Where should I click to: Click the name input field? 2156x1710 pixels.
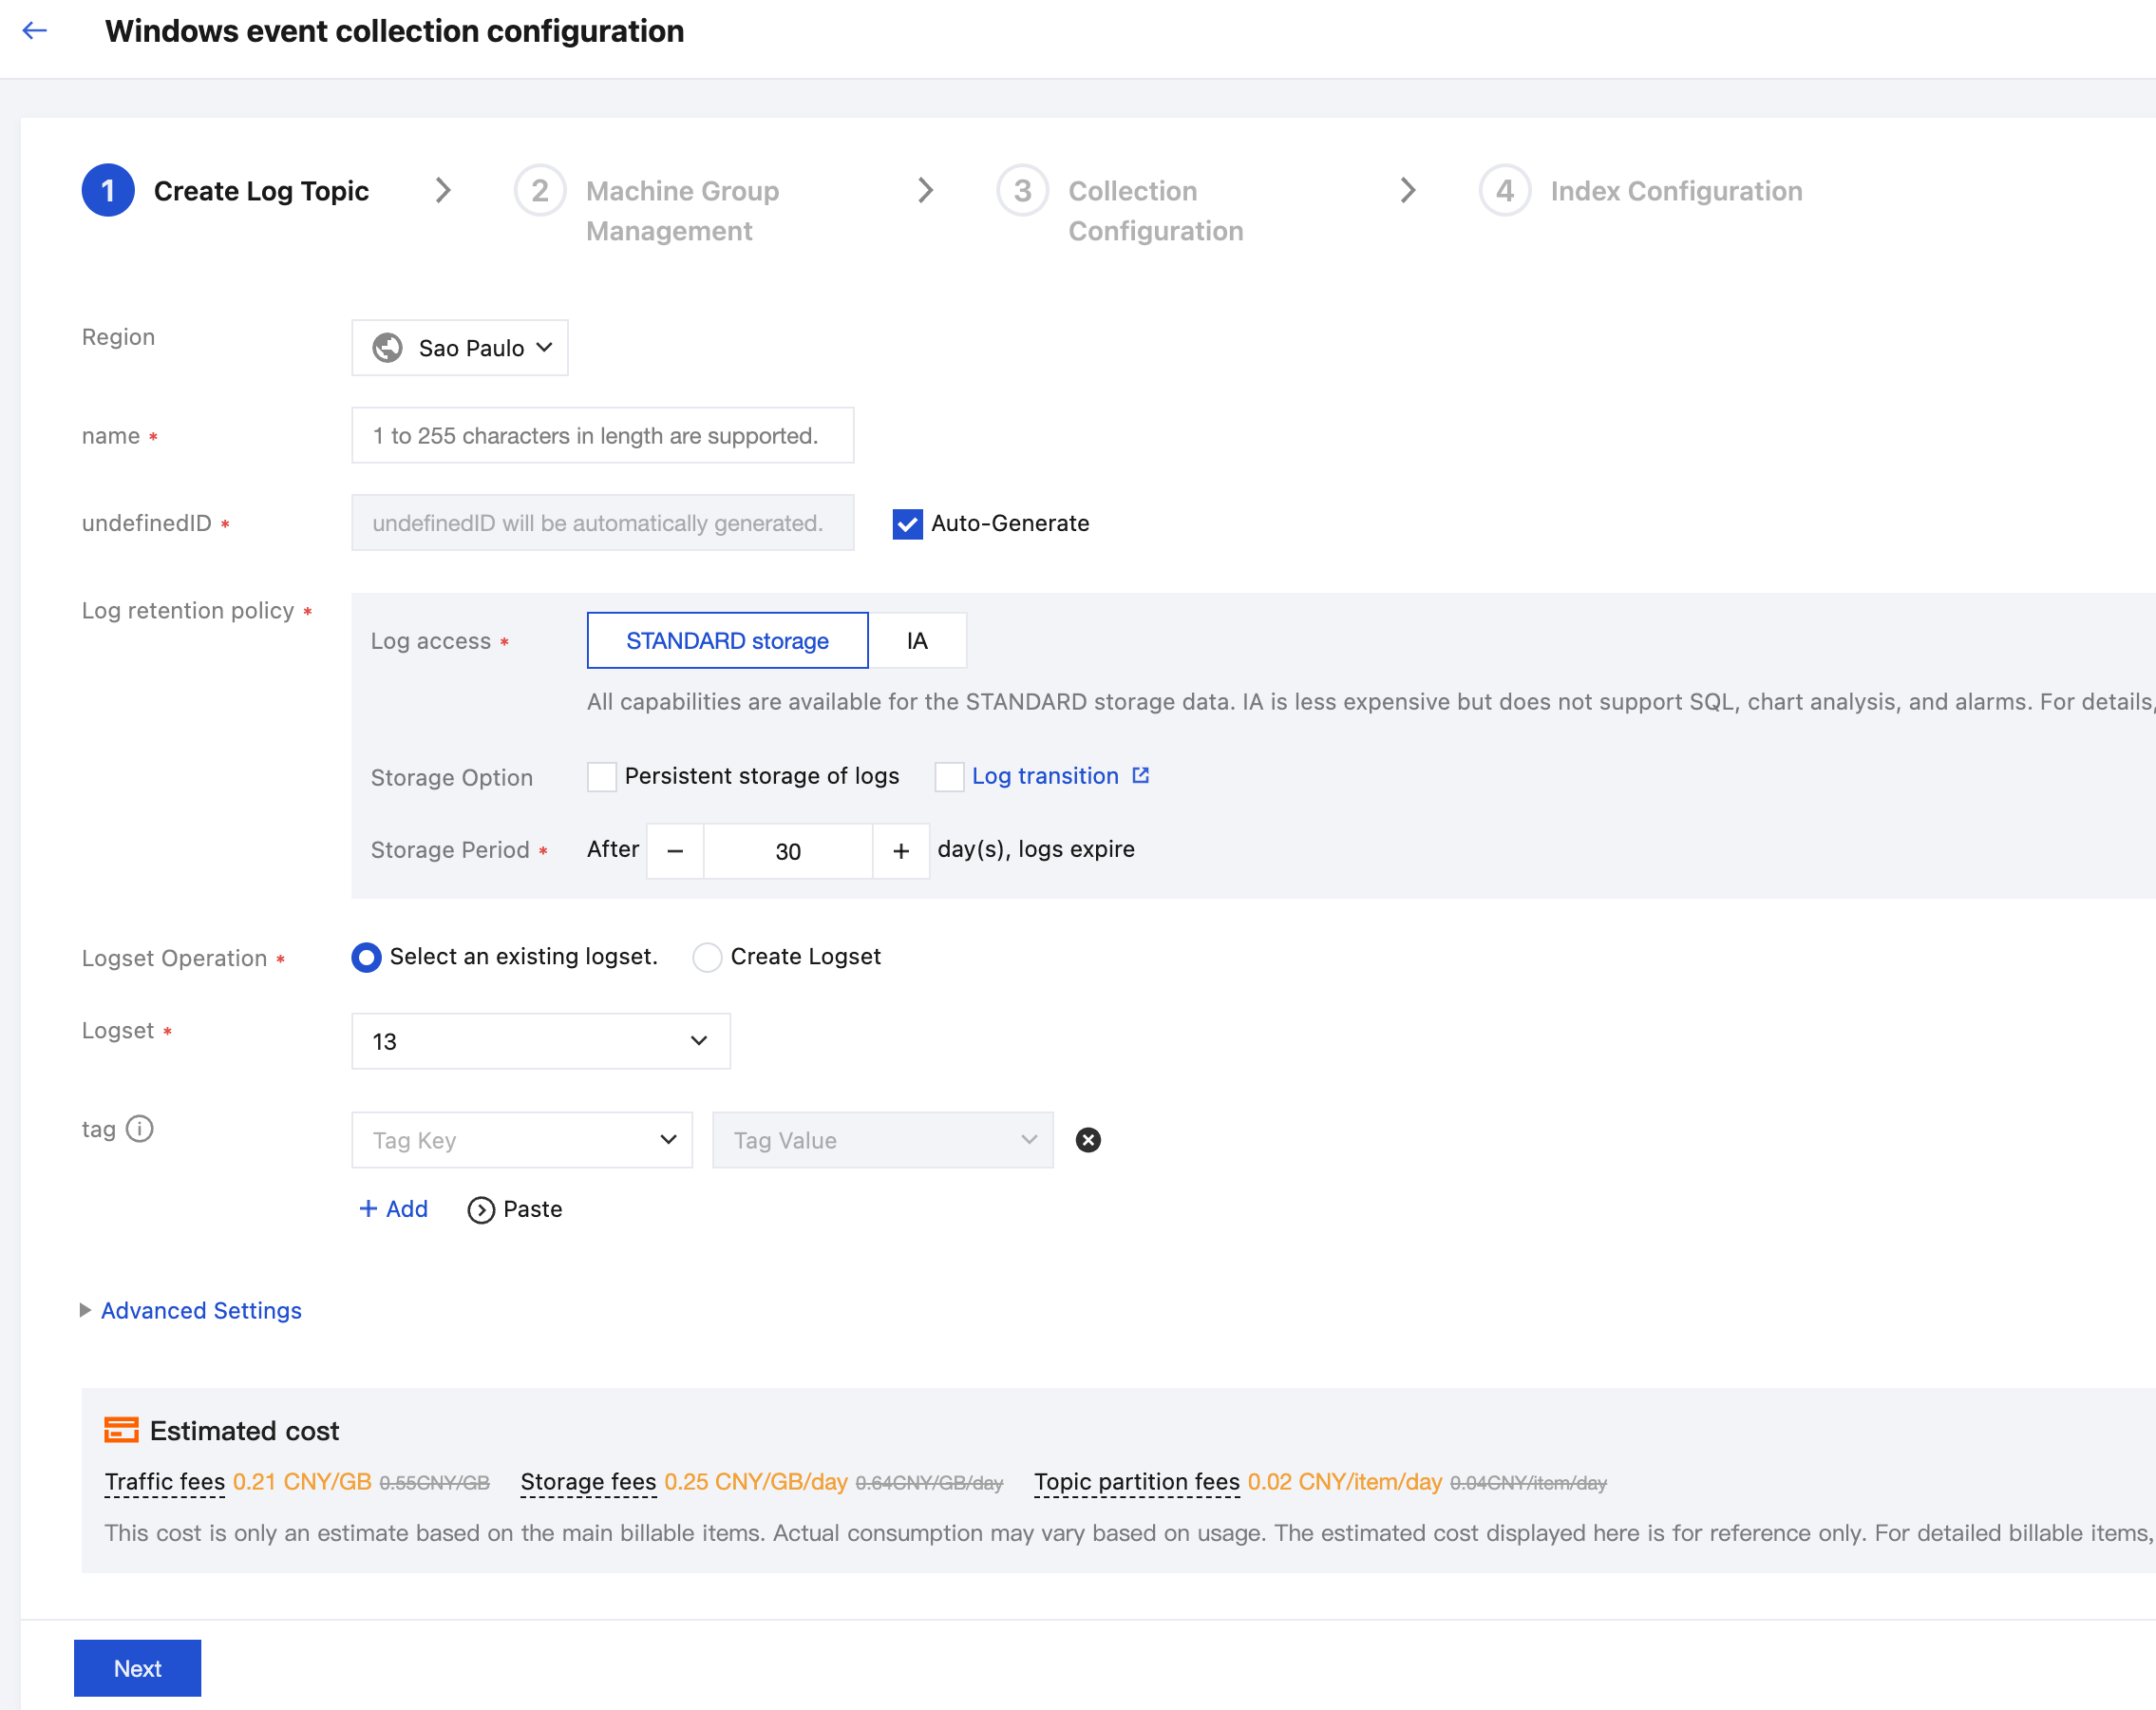click(x=602, y=436)
